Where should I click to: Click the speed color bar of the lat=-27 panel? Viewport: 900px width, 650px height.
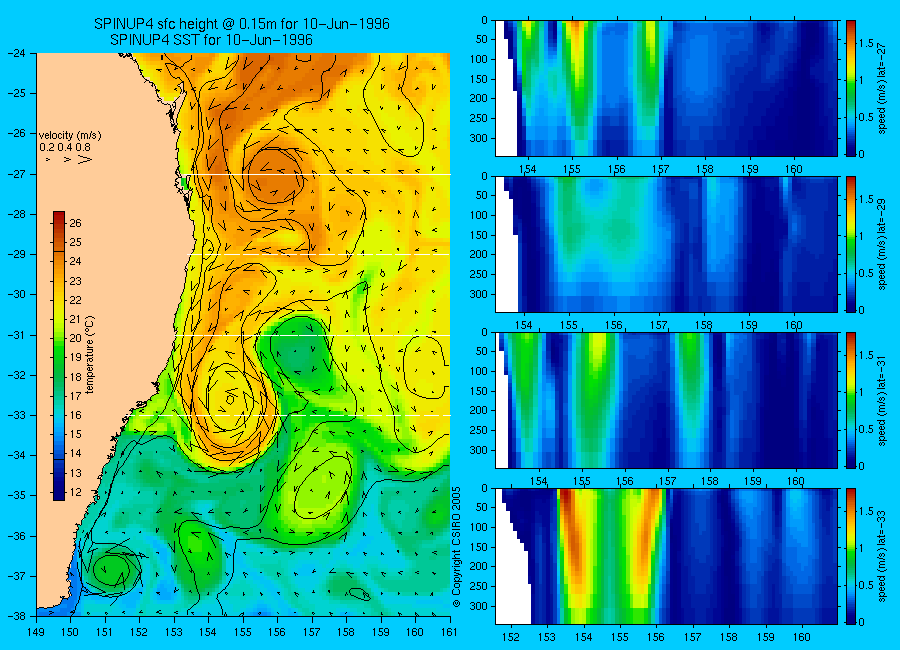(851, 88)
